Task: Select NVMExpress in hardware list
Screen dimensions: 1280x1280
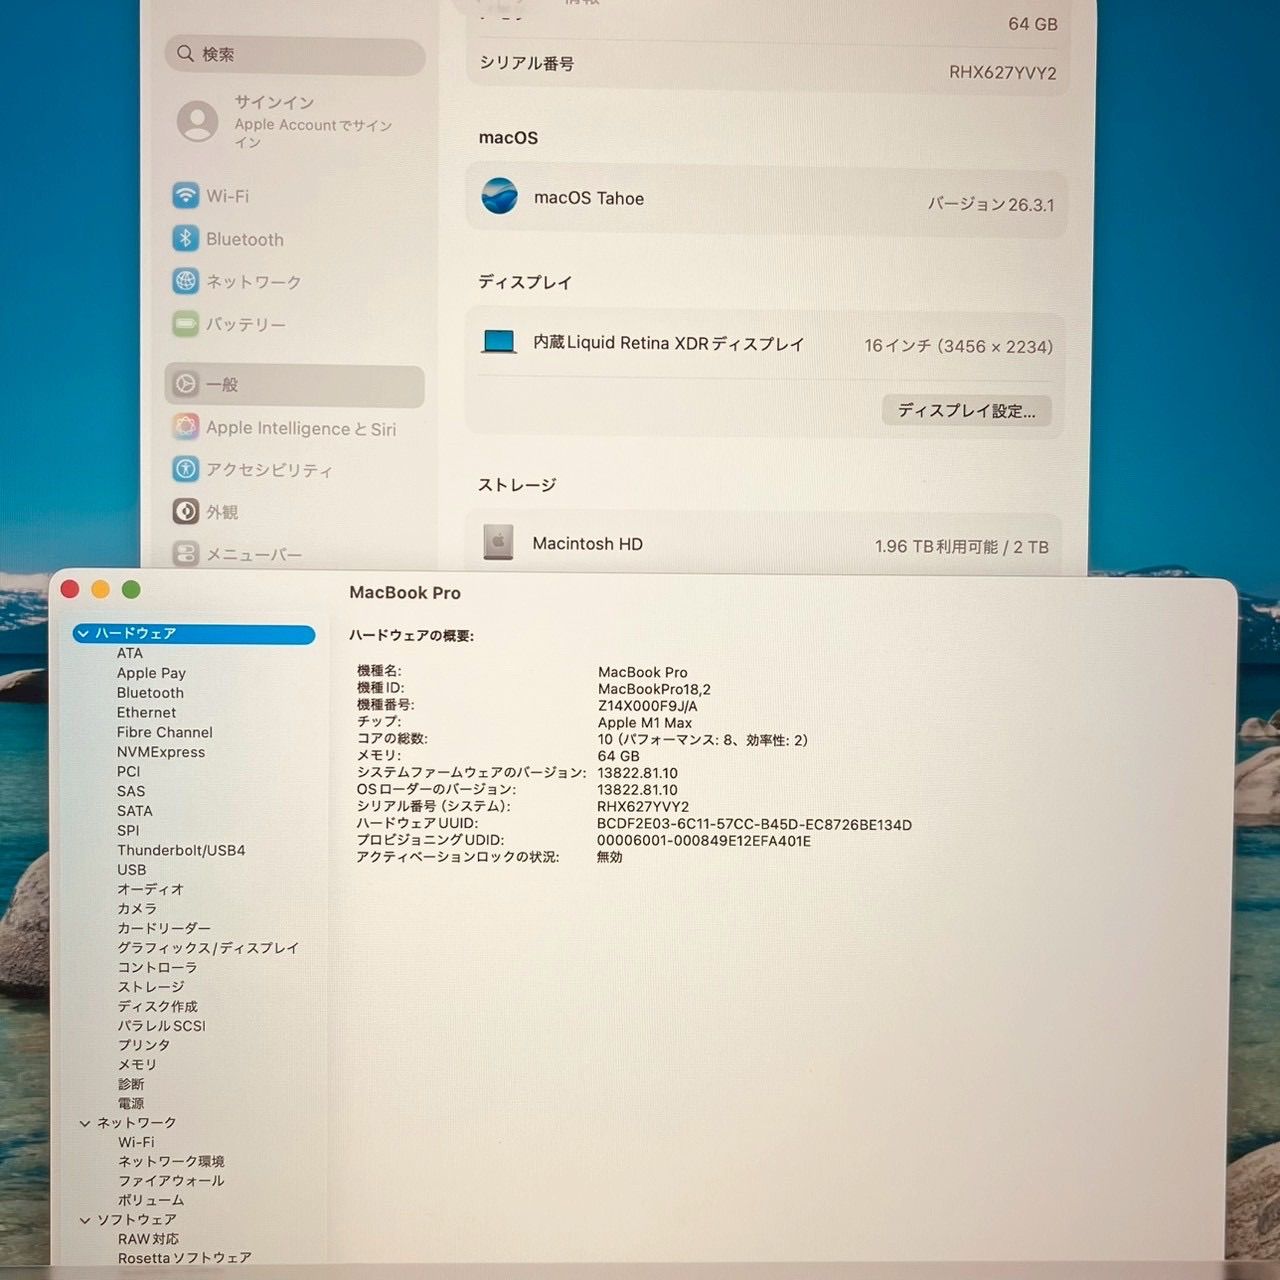Action: point(161,752)
